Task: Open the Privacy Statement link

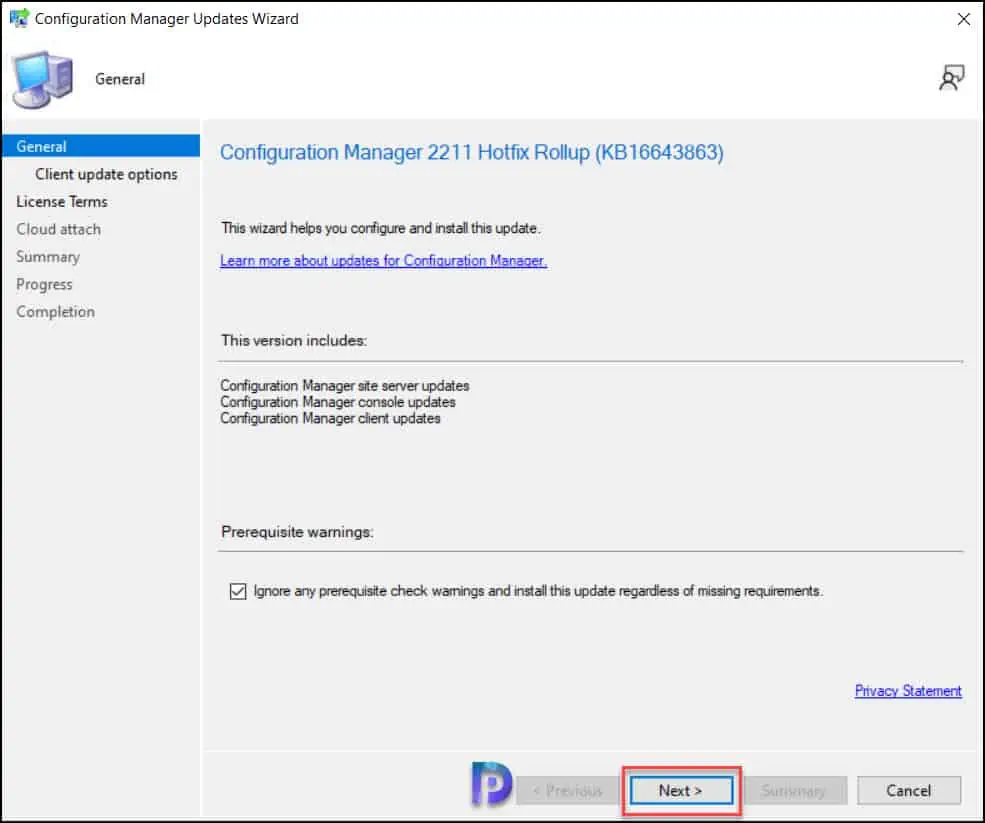Action: pyautogui.click(x=908, y=691)
